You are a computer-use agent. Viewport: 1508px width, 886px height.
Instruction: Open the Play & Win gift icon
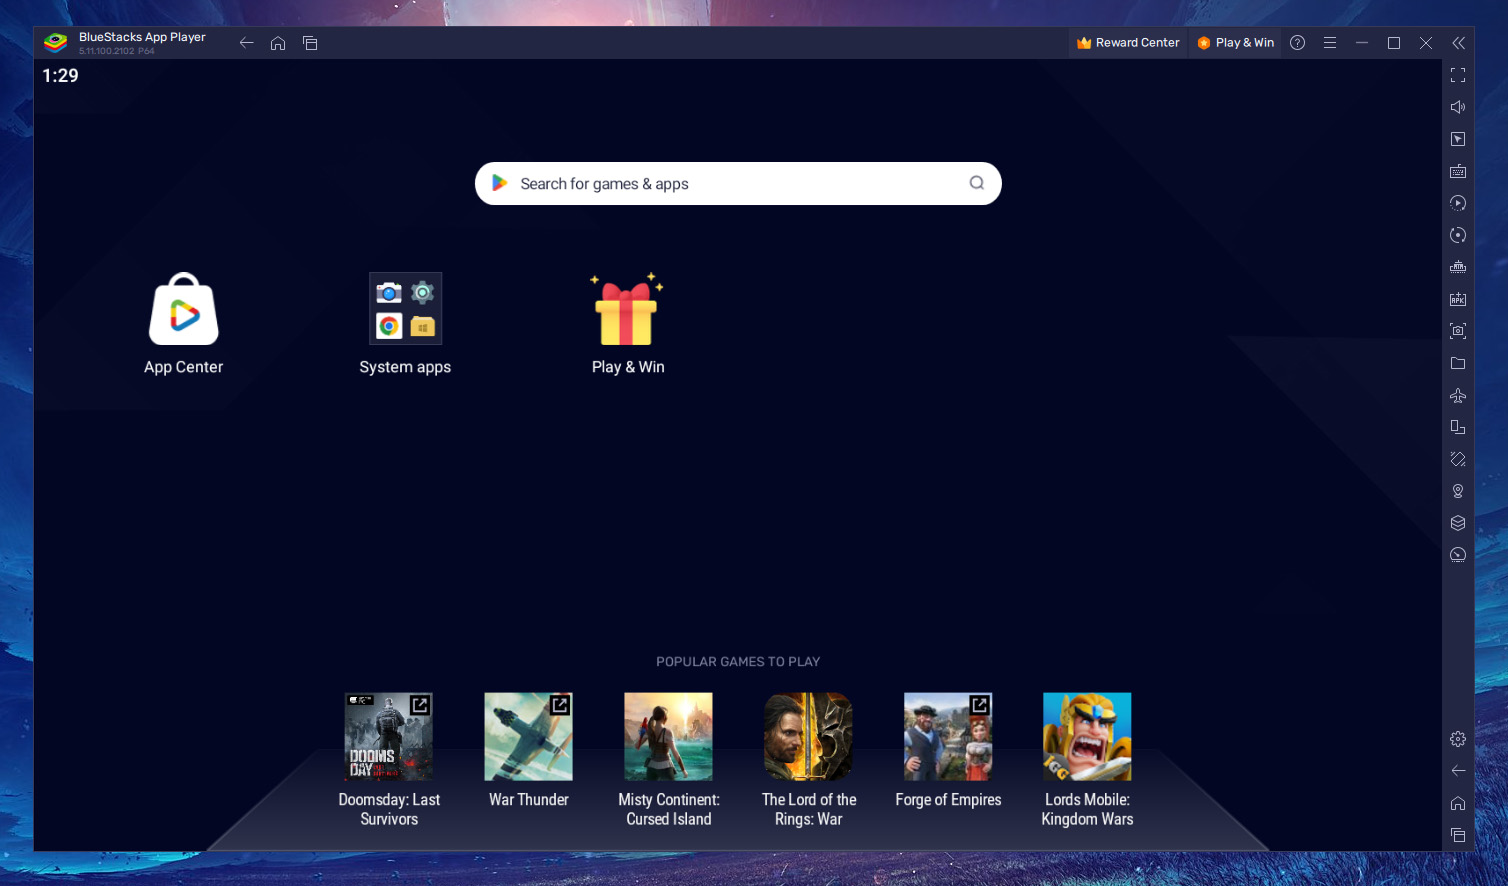coord(627,309)
